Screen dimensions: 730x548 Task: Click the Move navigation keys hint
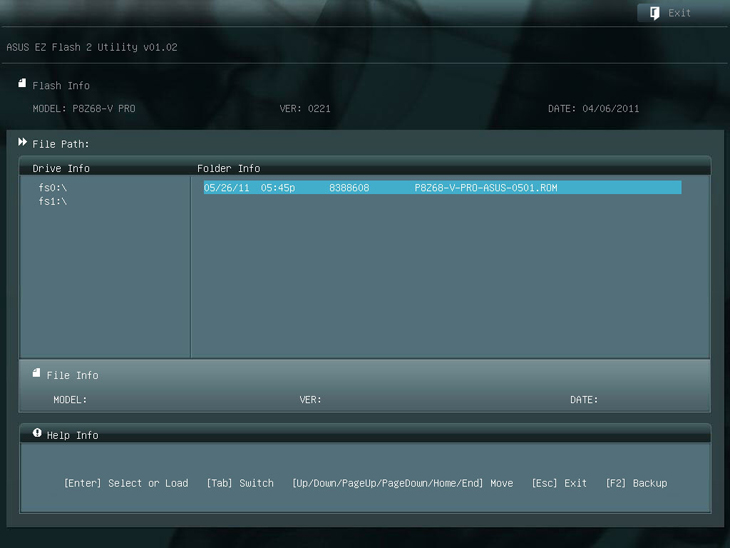pos(402,483)
